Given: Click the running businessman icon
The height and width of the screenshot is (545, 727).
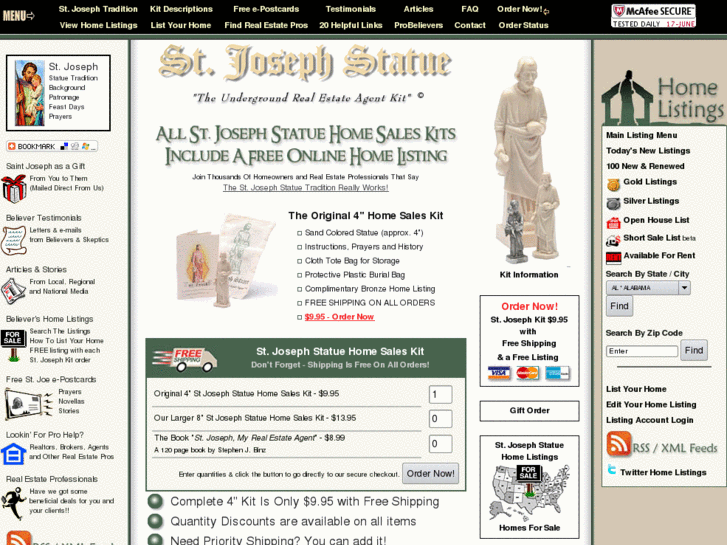Looking at the screenshot, I should pos(13,504).
